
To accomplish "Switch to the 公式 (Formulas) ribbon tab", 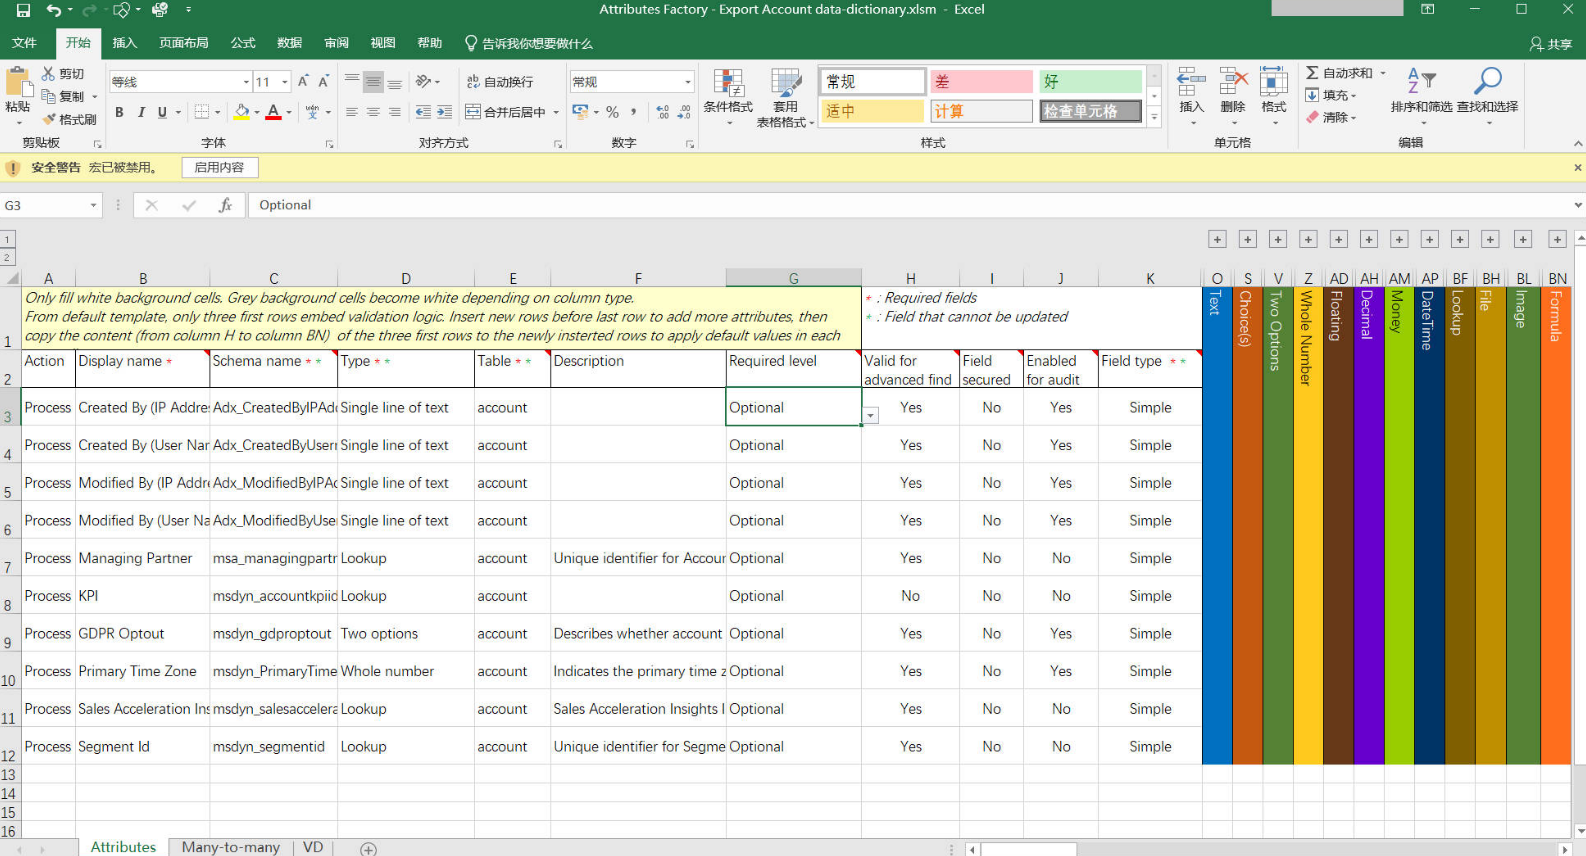I will pyautogui.click(x=243, y=43).
